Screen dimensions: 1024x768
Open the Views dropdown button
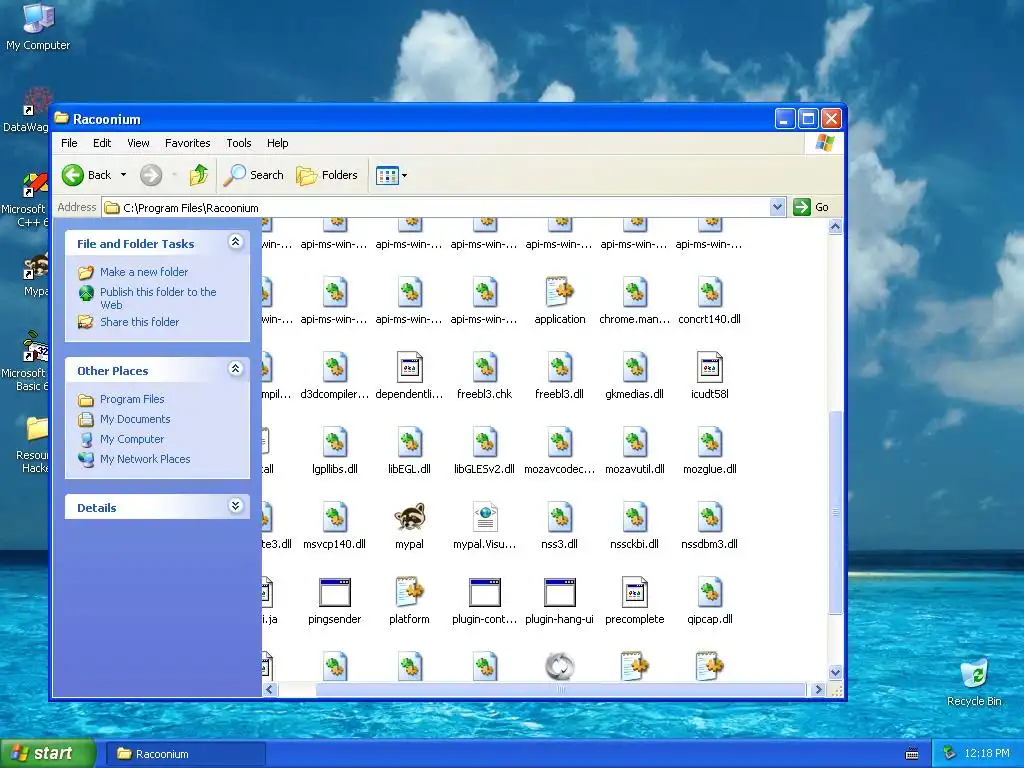click(391, 175)
